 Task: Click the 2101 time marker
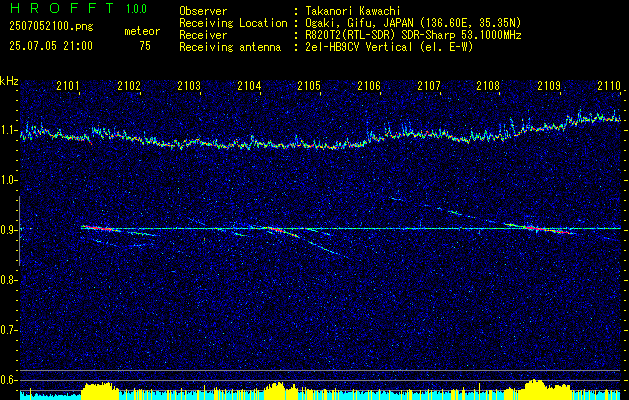68,85
